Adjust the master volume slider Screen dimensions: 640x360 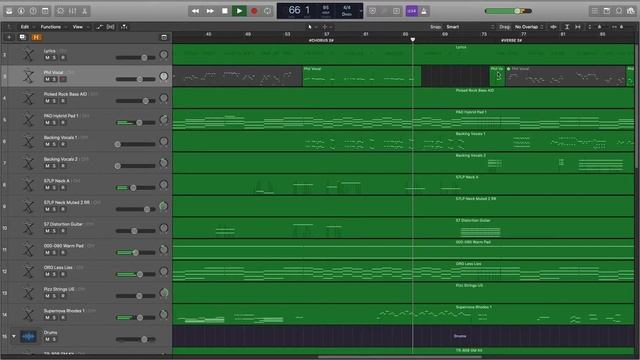coord(508,11)
